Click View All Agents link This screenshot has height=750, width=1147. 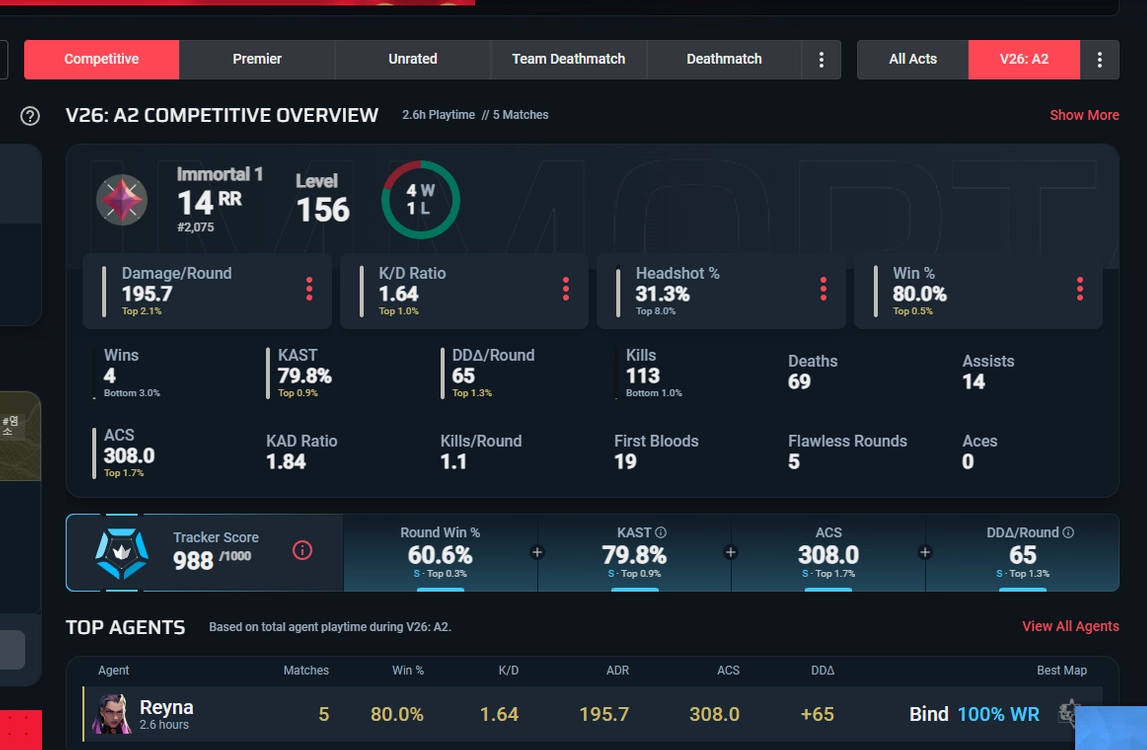pyautogui.click(x=1070, y=626)
